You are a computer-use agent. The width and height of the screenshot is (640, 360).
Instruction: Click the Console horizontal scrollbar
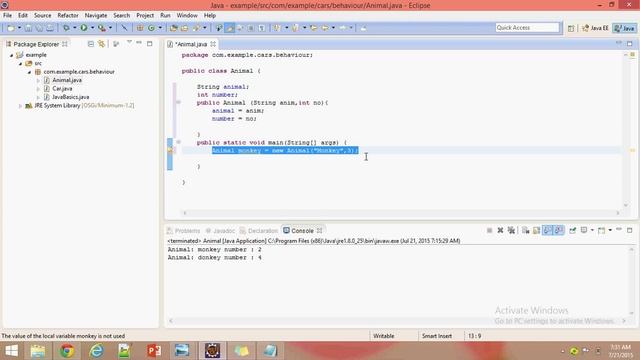(398, 321)
